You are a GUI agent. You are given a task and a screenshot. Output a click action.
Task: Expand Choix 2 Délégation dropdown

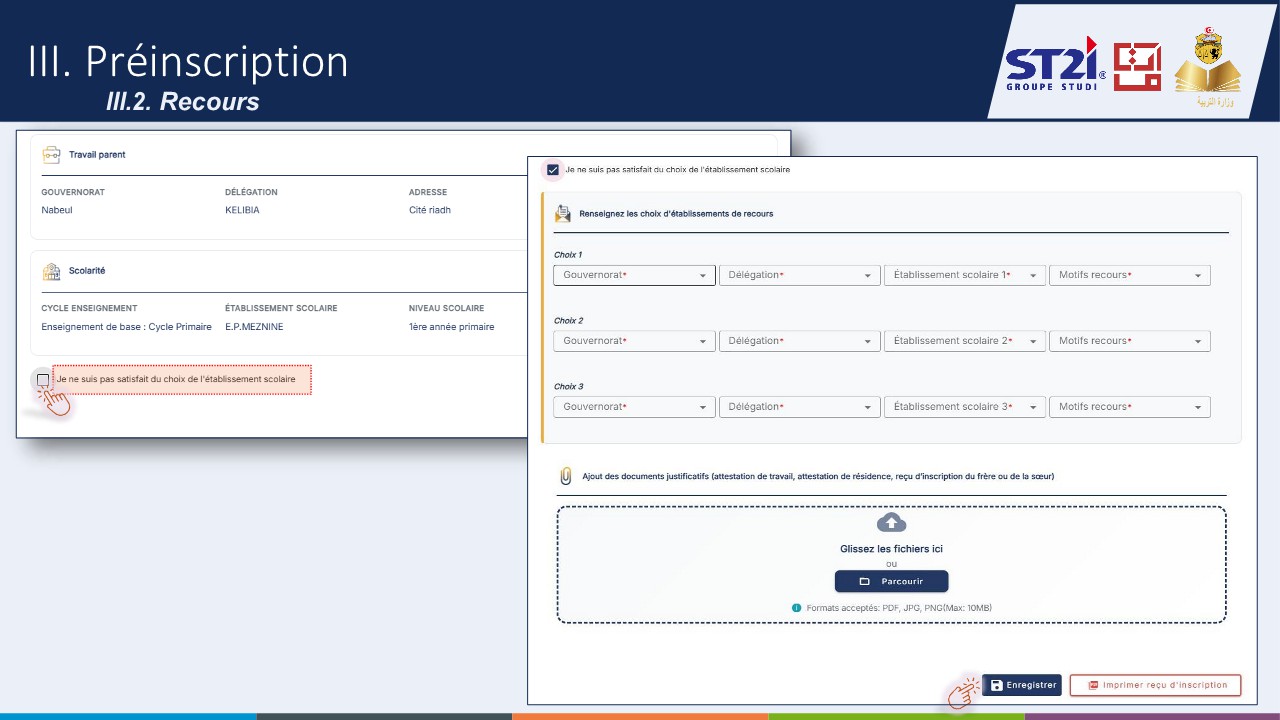[799, 341]
